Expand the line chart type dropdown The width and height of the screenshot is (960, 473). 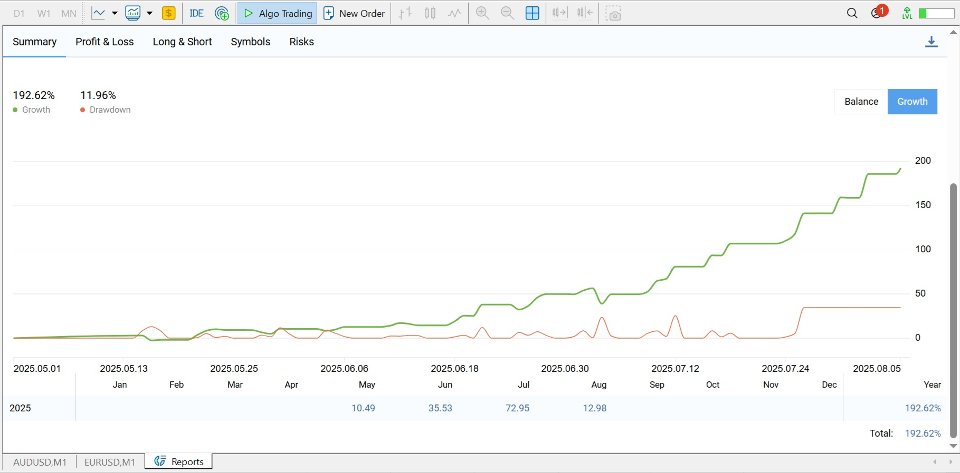[115, 14]
